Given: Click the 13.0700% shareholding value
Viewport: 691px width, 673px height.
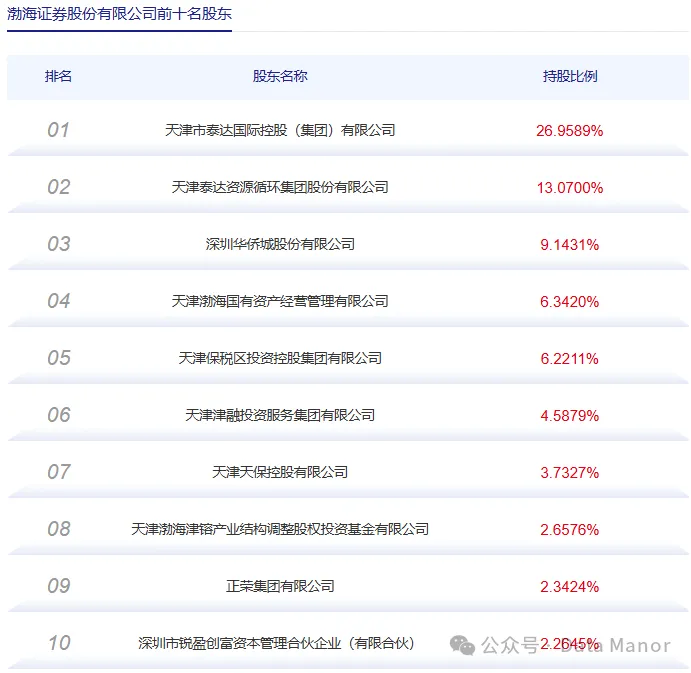Looking at the screenshot, I should [x=569, y=188].
